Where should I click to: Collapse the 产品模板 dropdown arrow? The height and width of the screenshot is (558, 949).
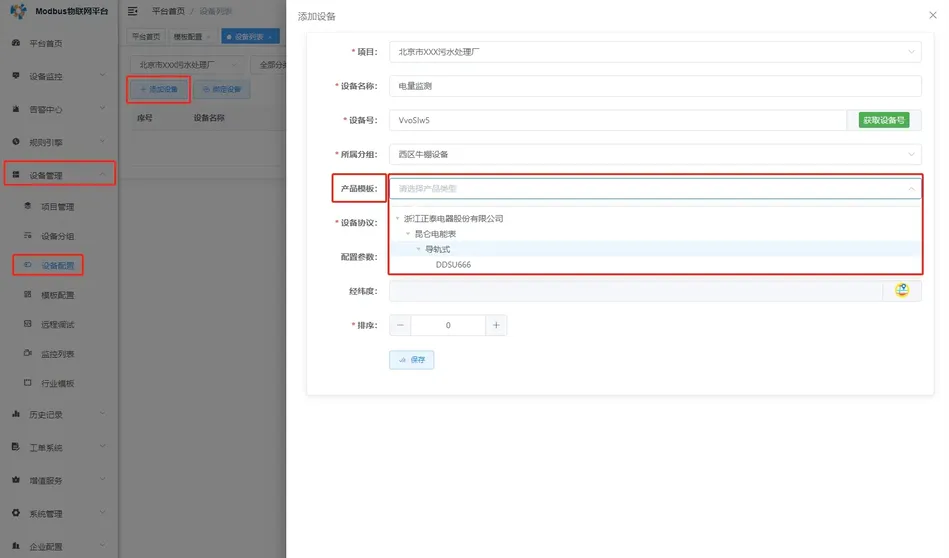910,188
